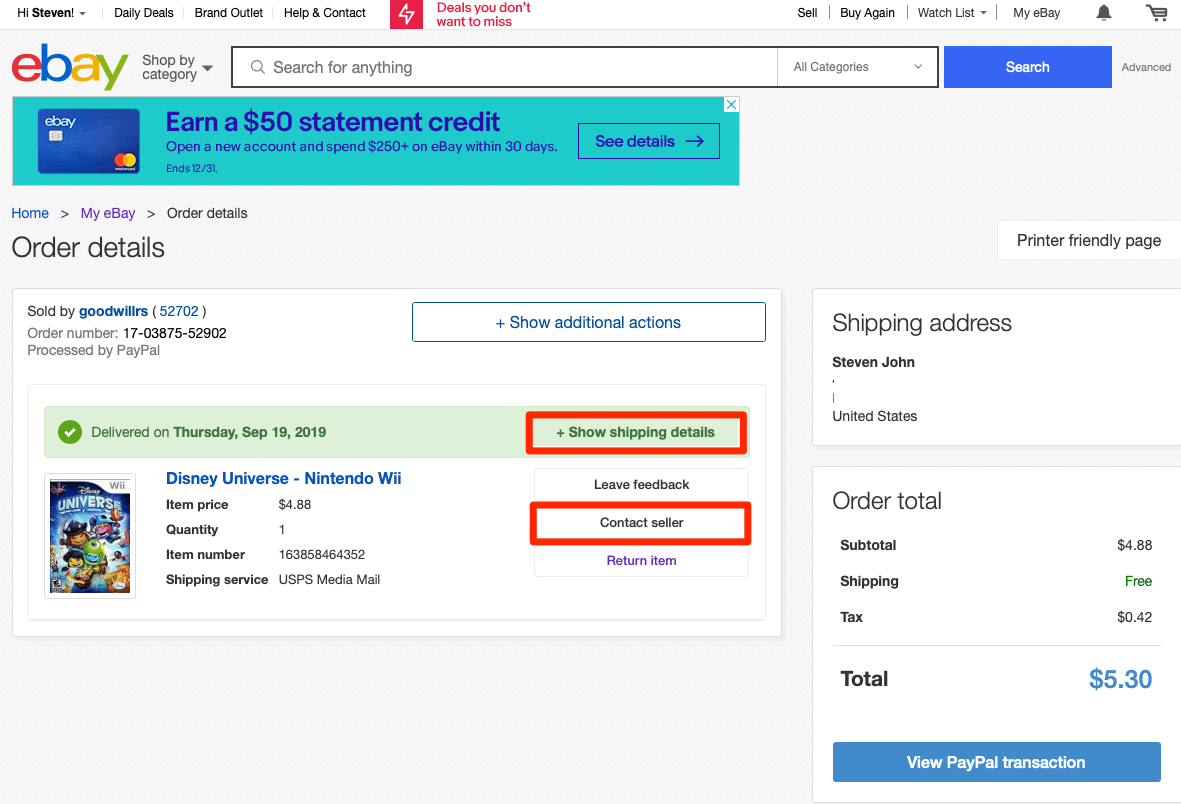Viewport: 1181px width, 804px height.
Task: Open seller feedback score 52702
Action: pos(179,311)
